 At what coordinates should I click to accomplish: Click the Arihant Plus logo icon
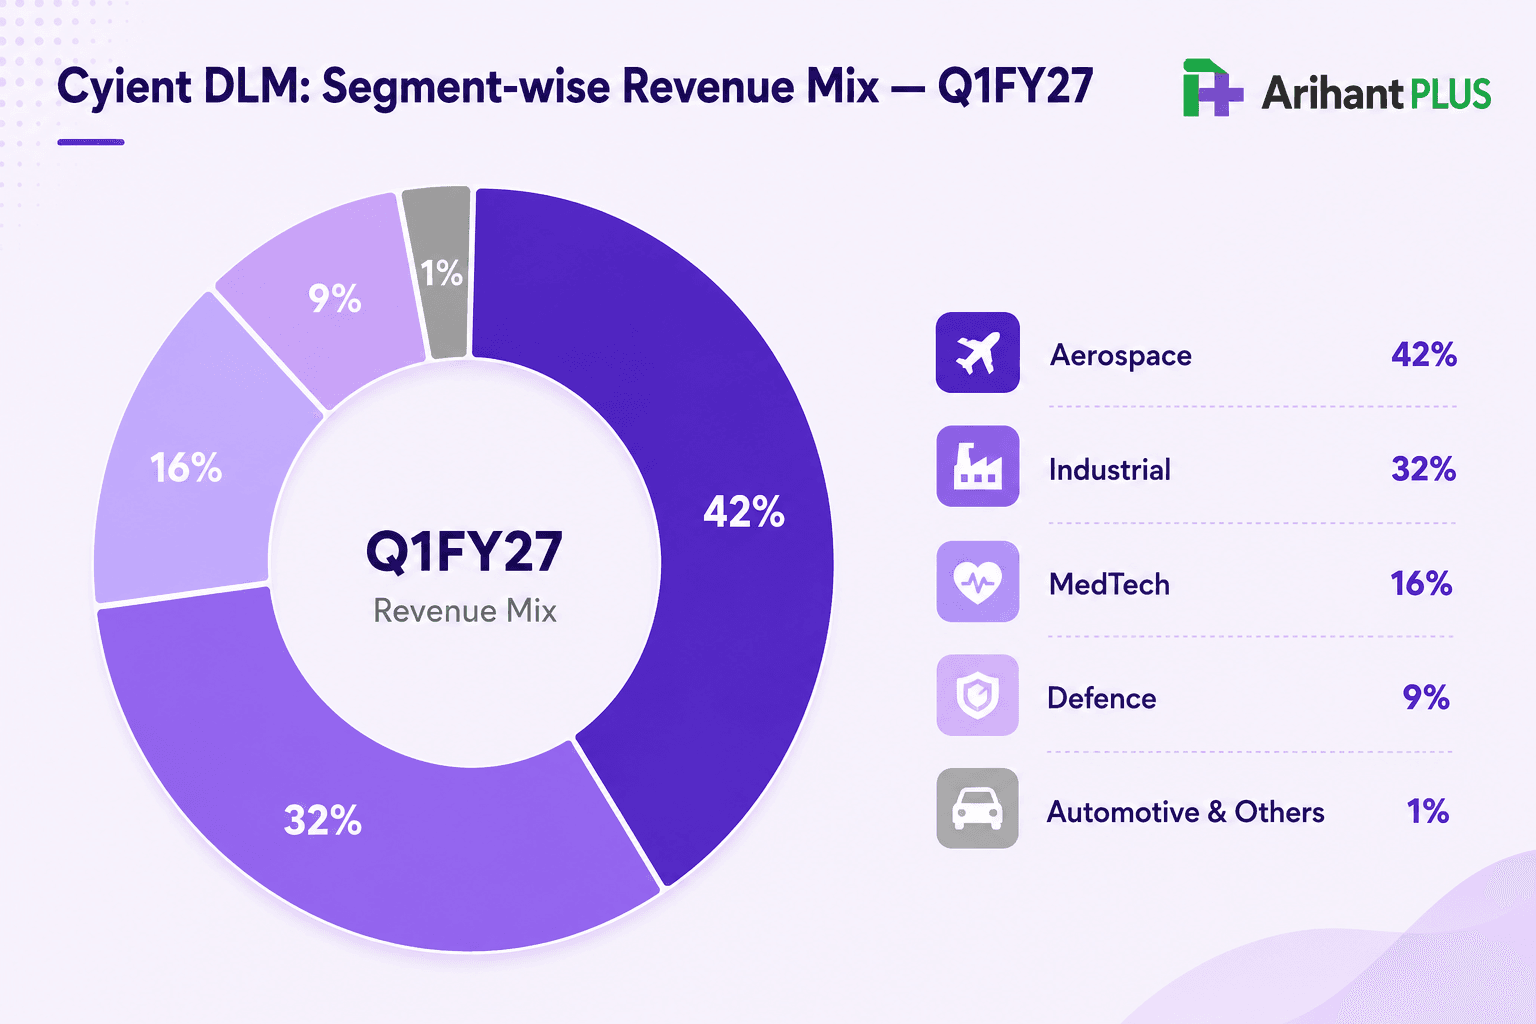point(1212,89)
